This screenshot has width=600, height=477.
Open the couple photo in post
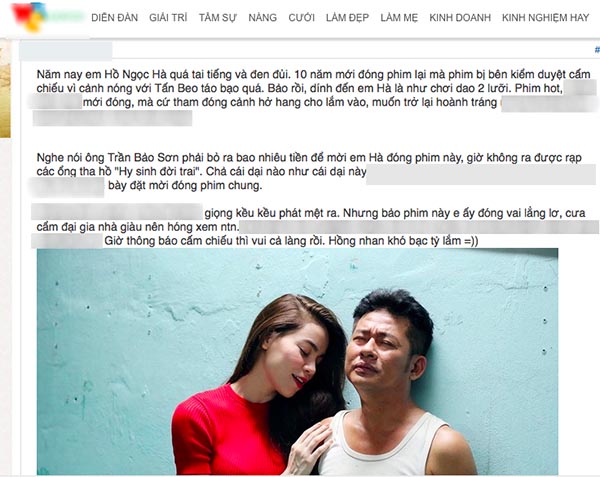click(297, 361)
